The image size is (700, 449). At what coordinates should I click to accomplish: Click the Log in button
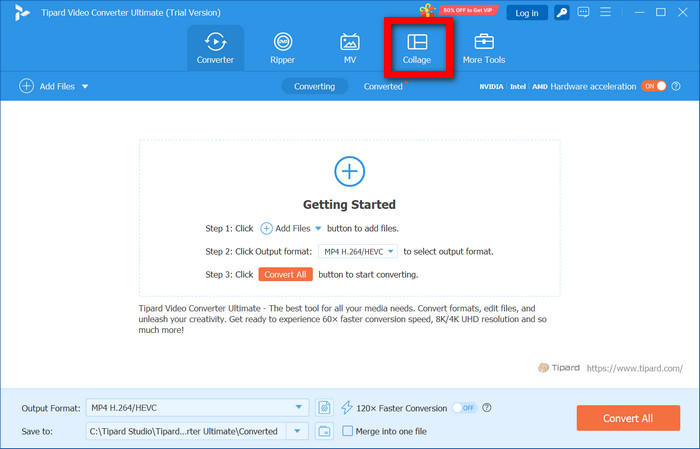point(526,12)
